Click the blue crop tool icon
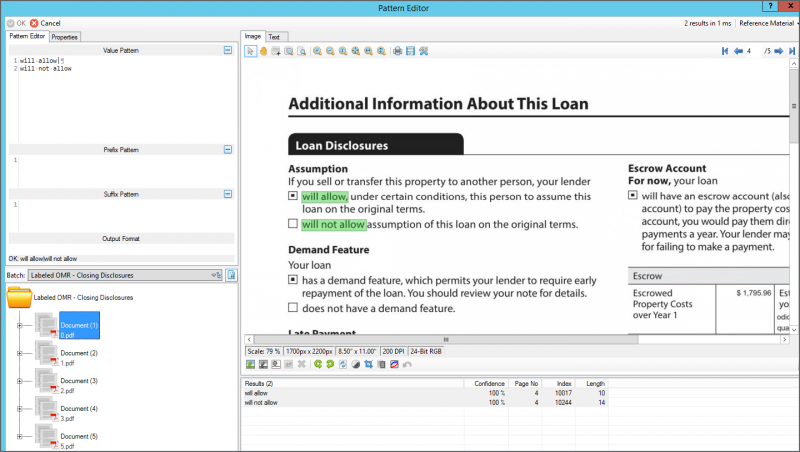 368,364
